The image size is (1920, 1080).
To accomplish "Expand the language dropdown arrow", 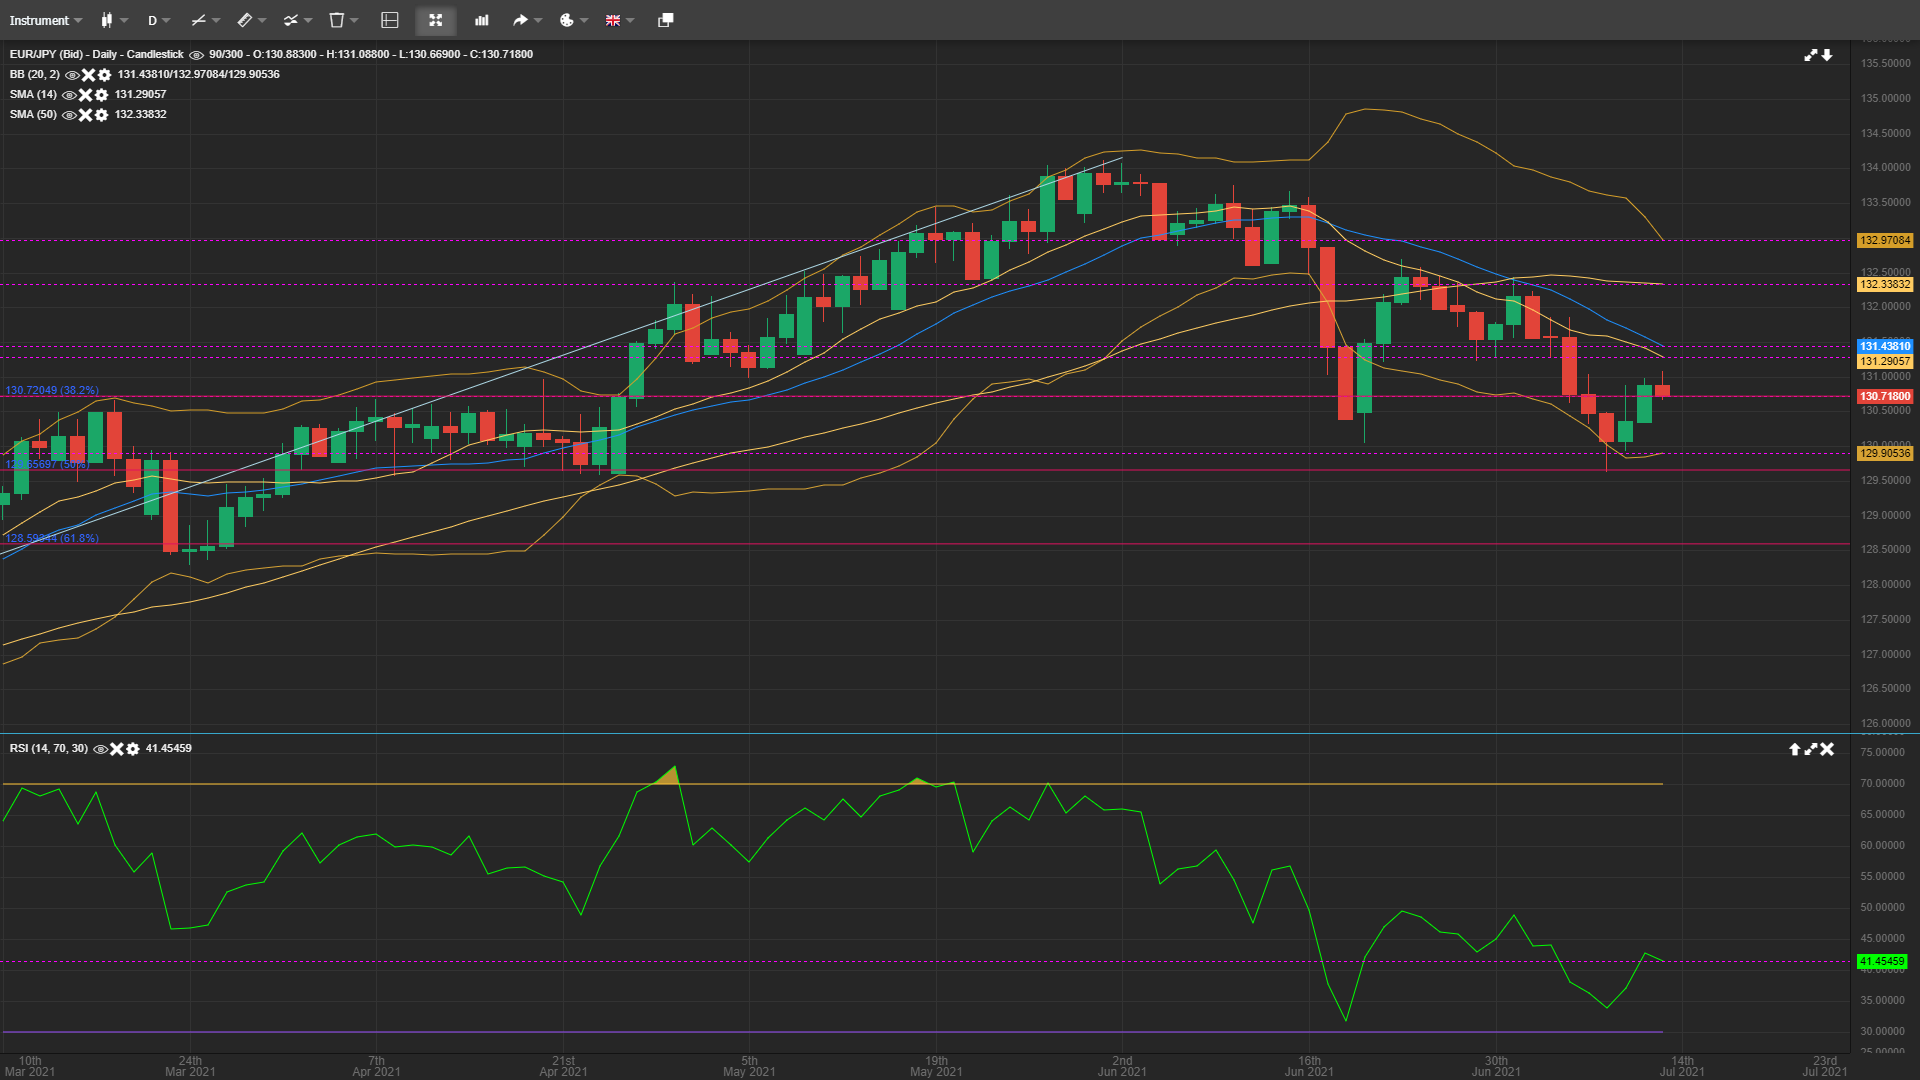I will tap(630, 20).
